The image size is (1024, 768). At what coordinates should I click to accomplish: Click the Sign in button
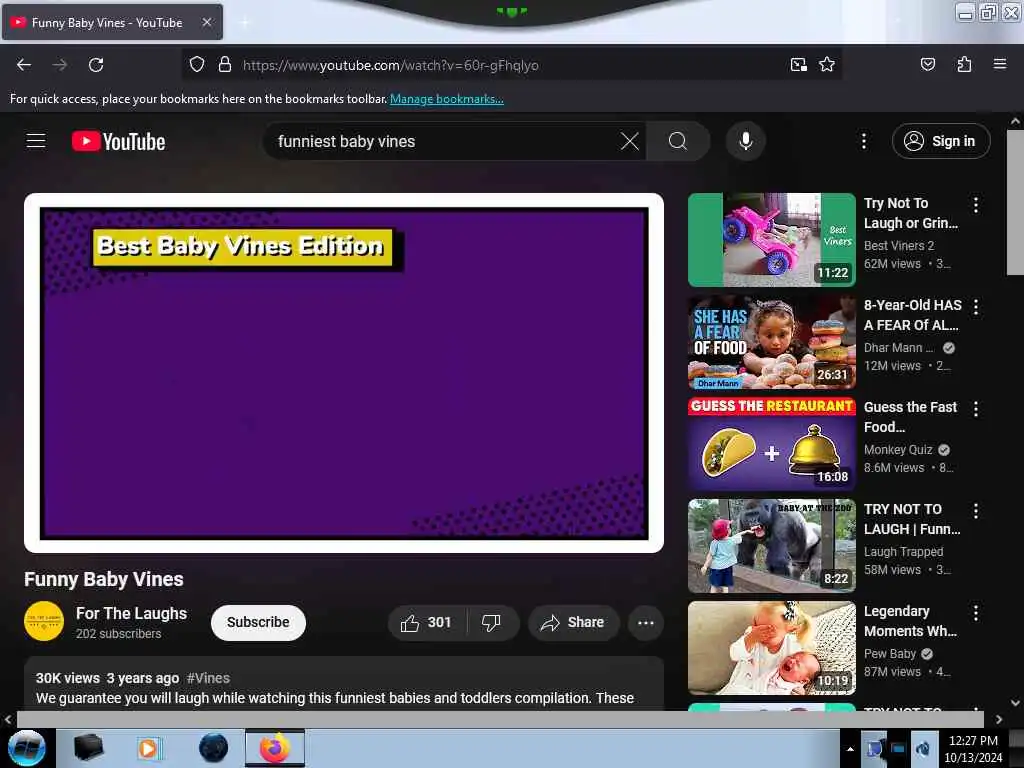pos(940,141)
